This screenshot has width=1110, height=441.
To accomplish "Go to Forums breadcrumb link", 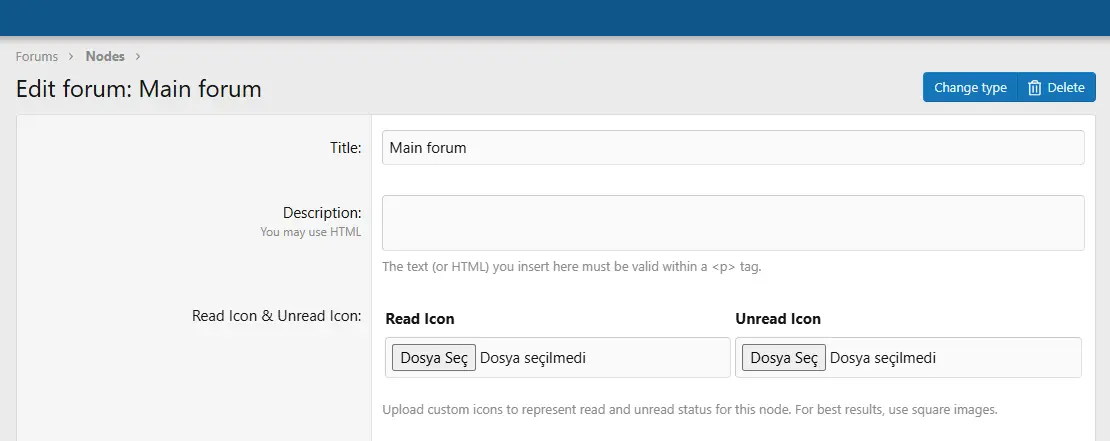I will (x=37, y=57).
